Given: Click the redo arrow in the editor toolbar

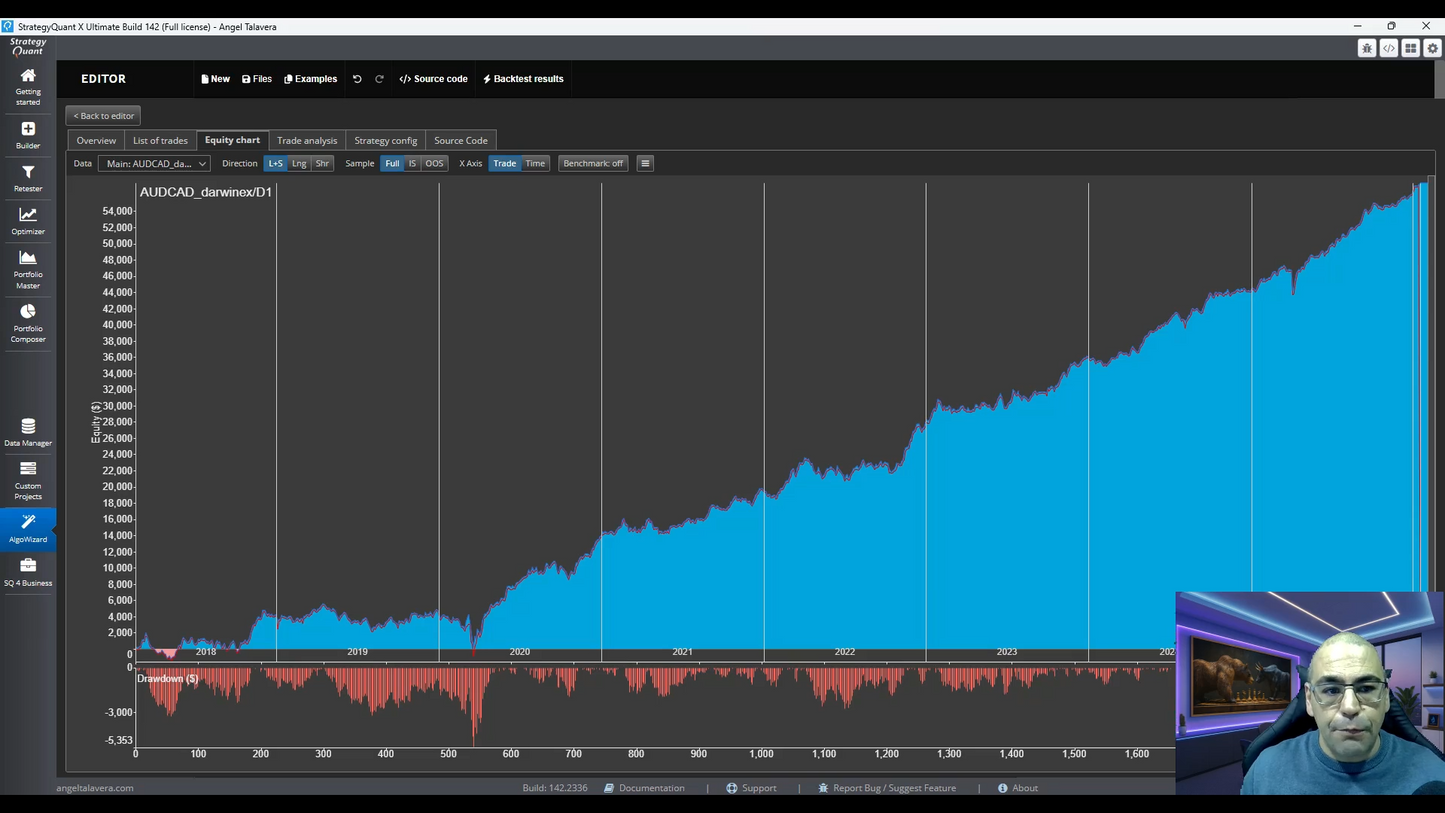Looking at the screenshot, I should point(379,79).
